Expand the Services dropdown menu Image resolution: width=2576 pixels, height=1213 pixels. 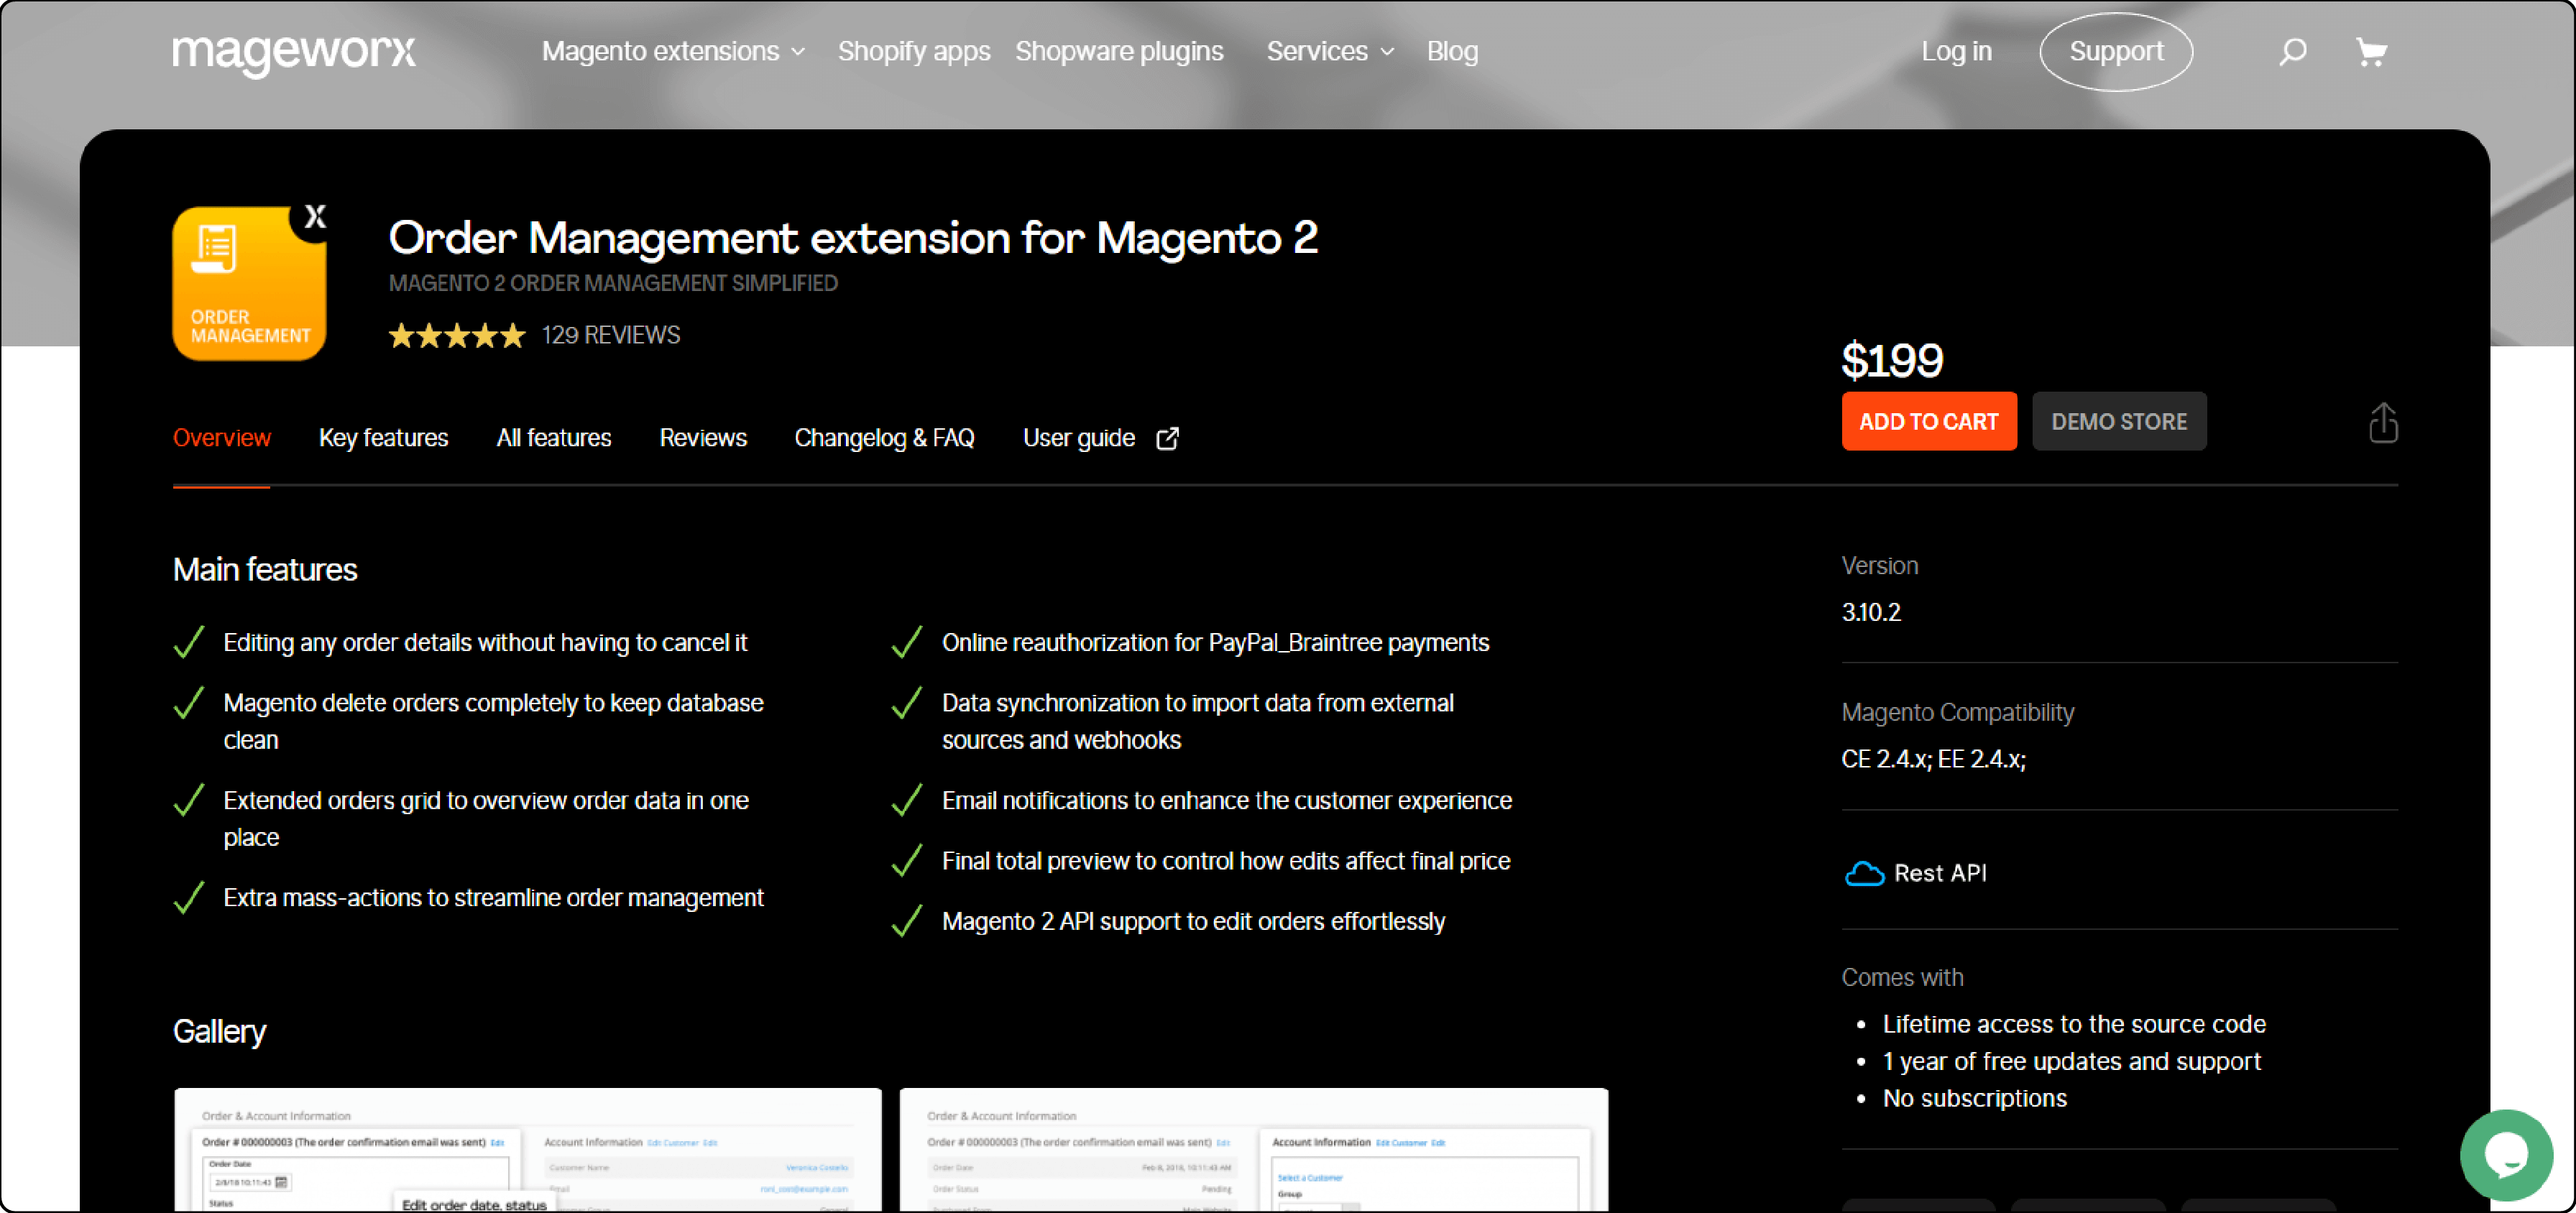point(1330,51)
